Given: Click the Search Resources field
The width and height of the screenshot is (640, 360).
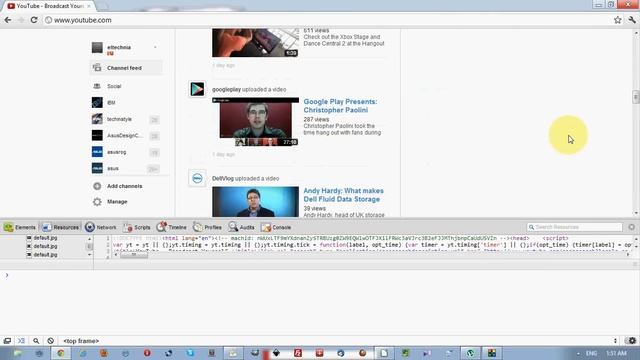Looking at the screenshot, I should [x=574, y=227].
